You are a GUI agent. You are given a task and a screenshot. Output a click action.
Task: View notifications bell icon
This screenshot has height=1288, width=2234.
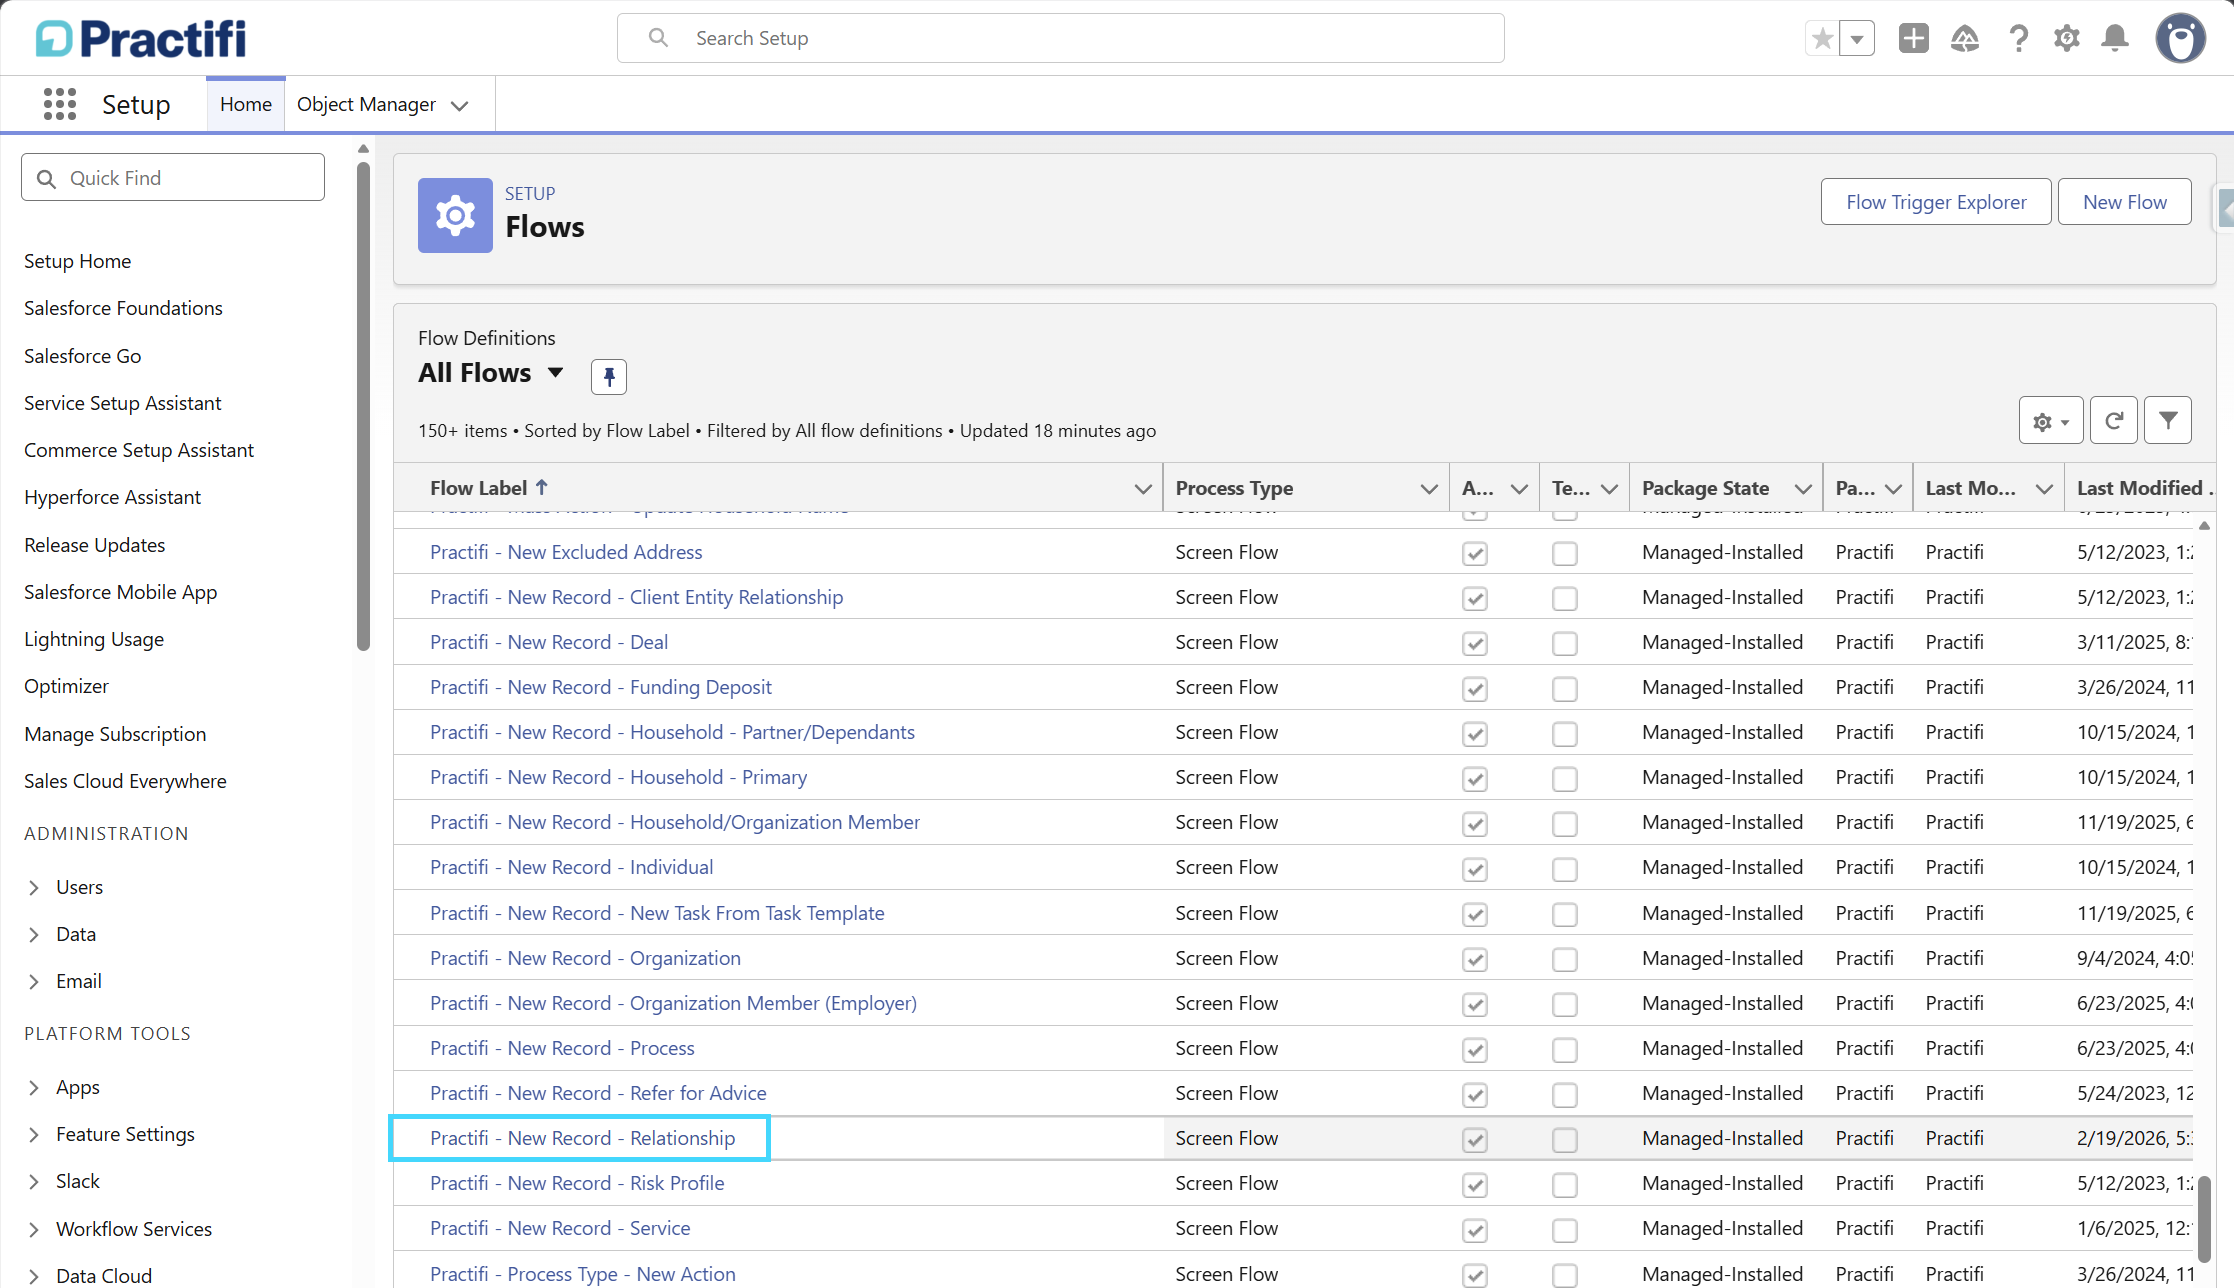pyautogui.click(x=2115, y=39)
